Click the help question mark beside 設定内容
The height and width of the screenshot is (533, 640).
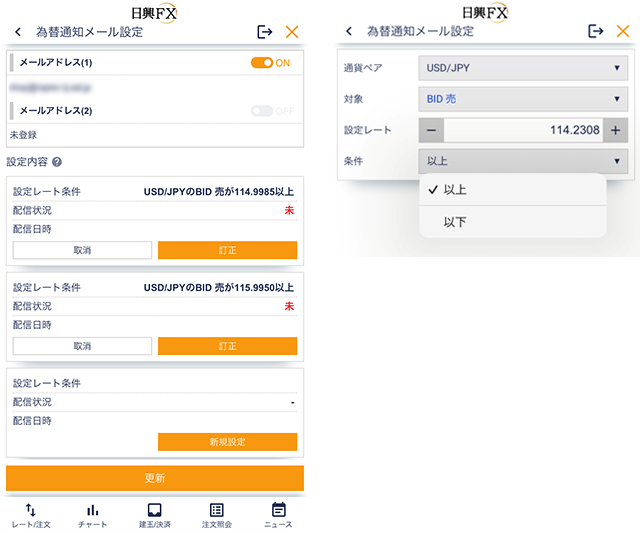57,162
